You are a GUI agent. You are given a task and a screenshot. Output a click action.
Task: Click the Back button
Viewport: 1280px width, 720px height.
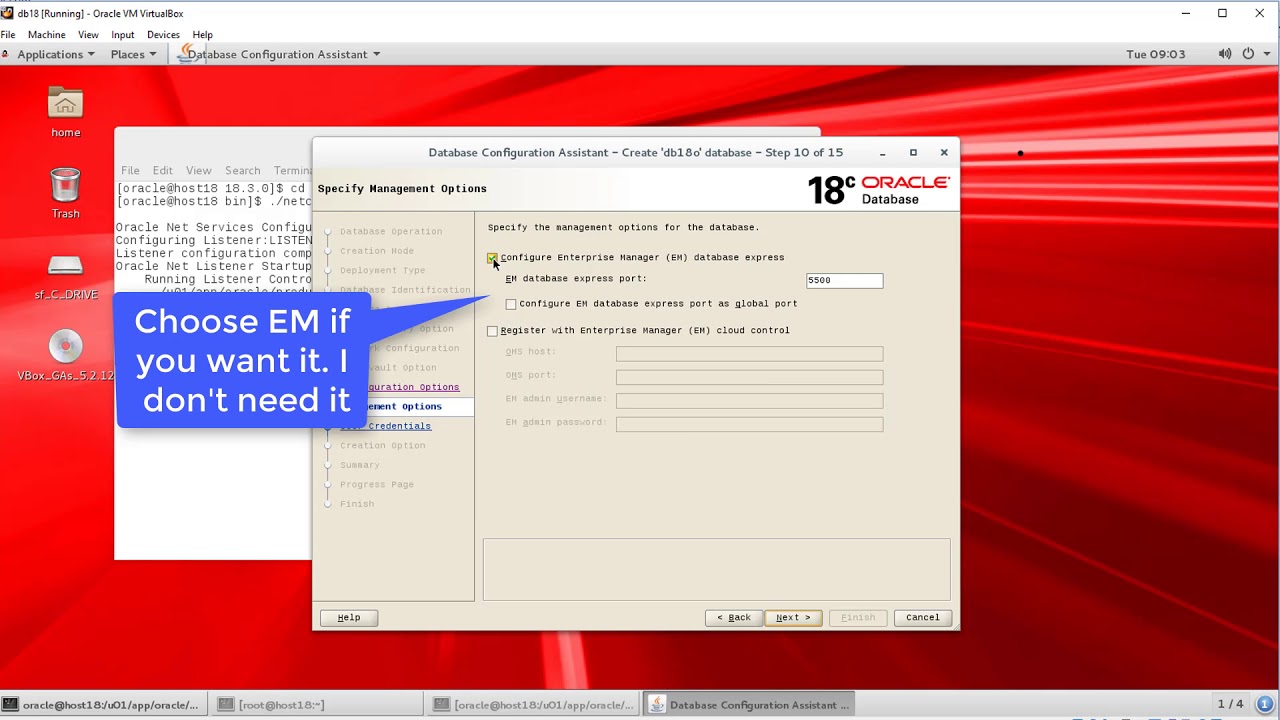(x=734, y=618)
